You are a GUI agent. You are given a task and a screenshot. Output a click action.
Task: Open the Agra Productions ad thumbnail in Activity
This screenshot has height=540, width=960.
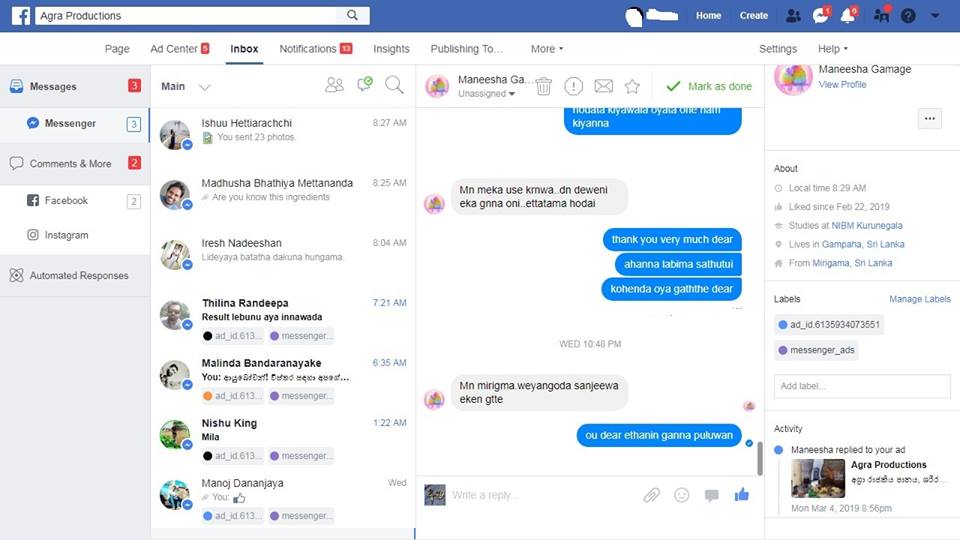[817, 478]
